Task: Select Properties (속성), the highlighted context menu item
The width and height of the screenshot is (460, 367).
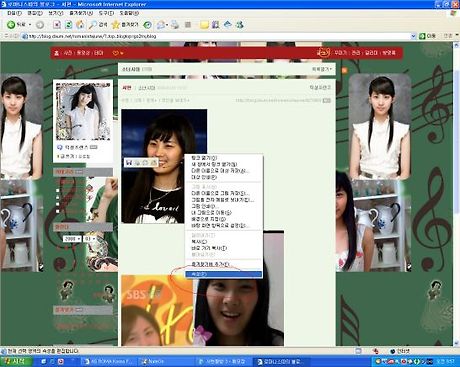Action: 223,274
